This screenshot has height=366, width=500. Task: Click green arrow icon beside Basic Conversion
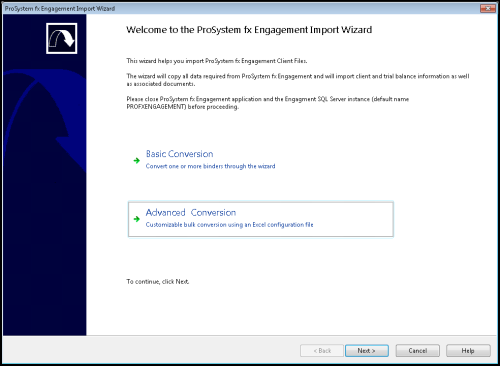coord(137,161)
